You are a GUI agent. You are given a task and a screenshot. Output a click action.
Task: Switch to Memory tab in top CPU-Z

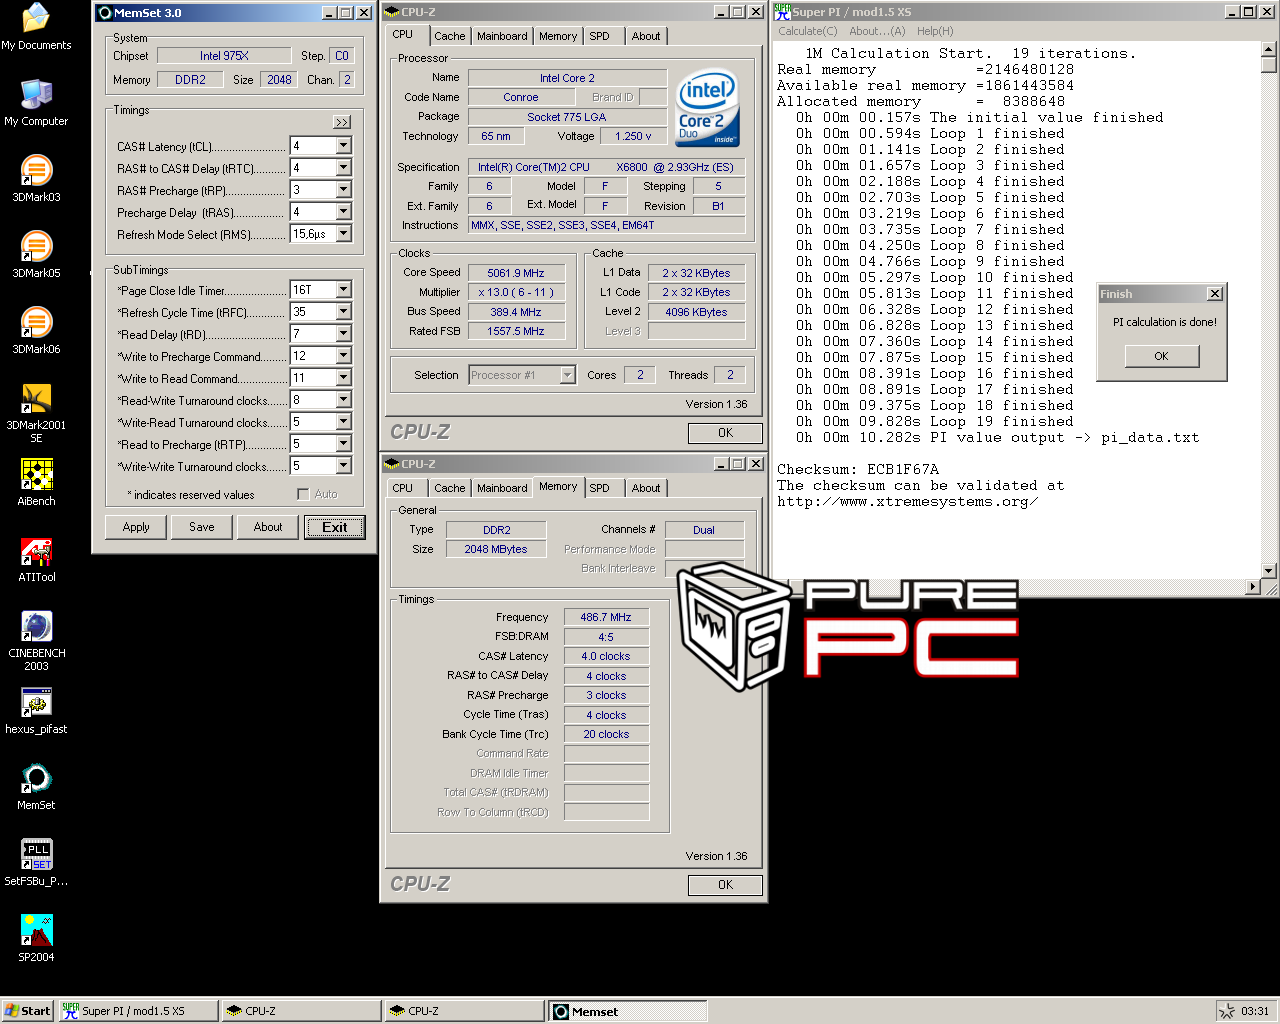558,36
